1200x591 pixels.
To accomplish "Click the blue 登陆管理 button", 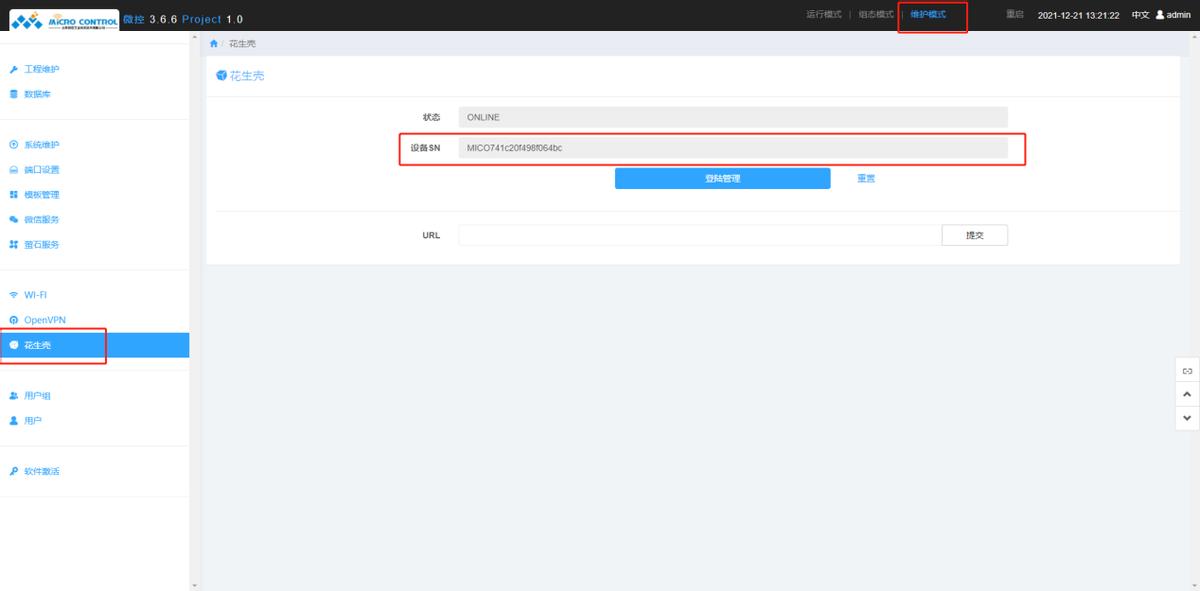I will point(722,178).
